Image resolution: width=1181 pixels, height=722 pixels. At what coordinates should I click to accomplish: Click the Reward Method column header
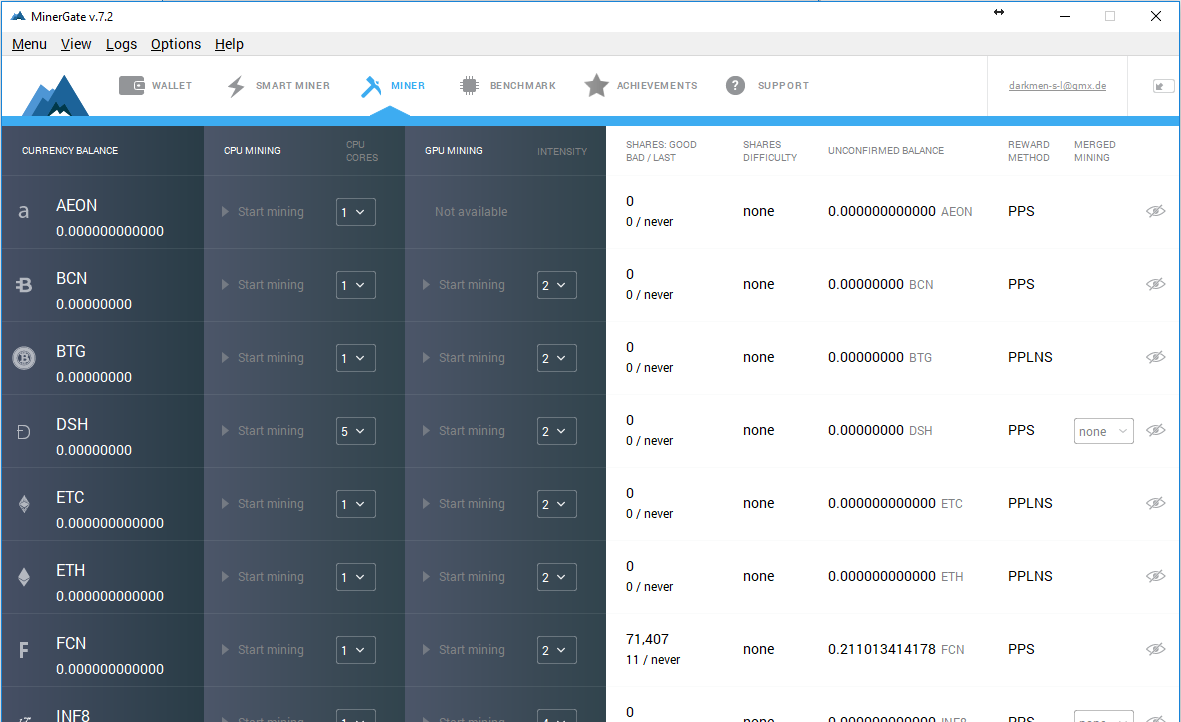(1029, 151)
